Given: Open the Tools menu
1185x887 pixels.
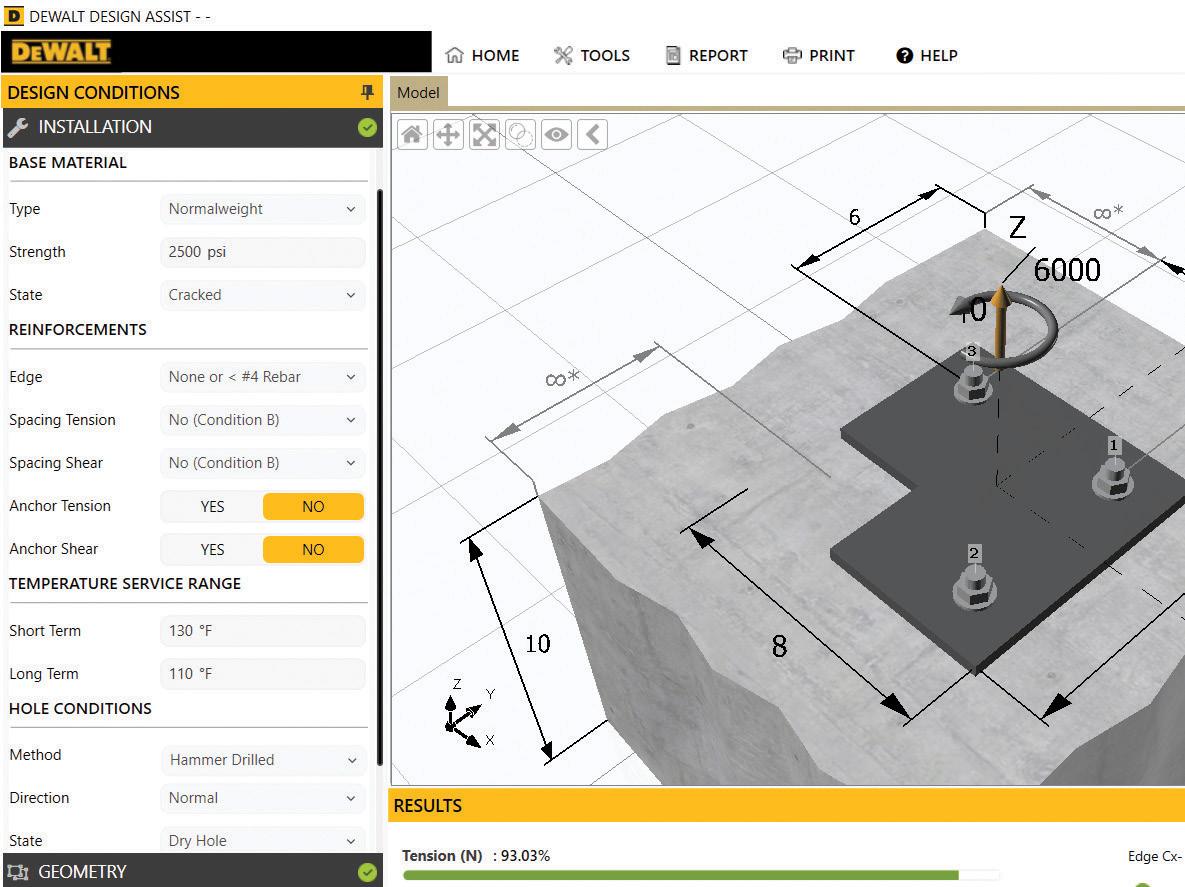Looking at the screenshot, I should tap(592, 55).
